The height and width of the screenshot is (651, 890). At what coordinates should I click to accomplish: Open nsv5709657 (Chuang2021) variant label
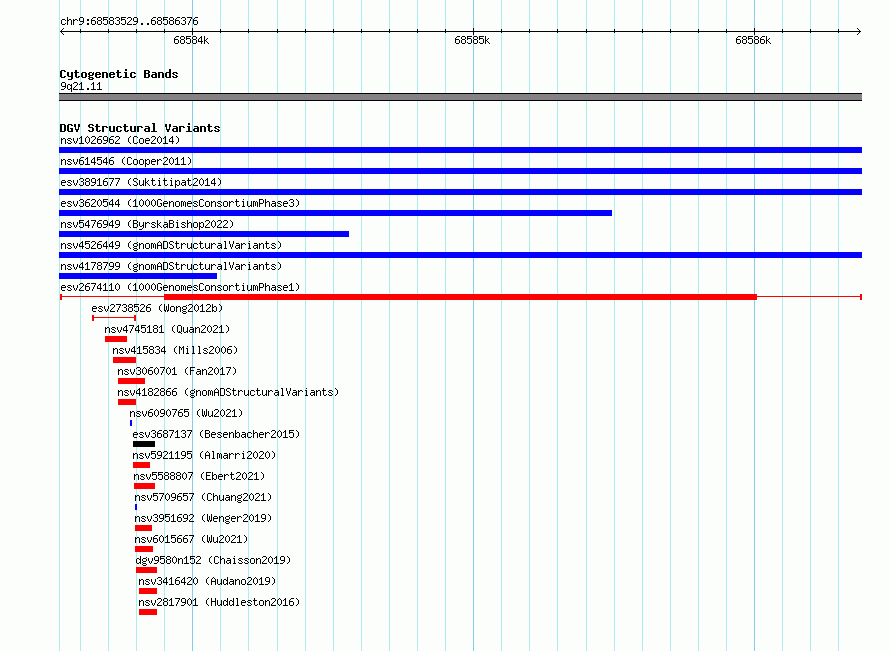click(x=203, y=497)
